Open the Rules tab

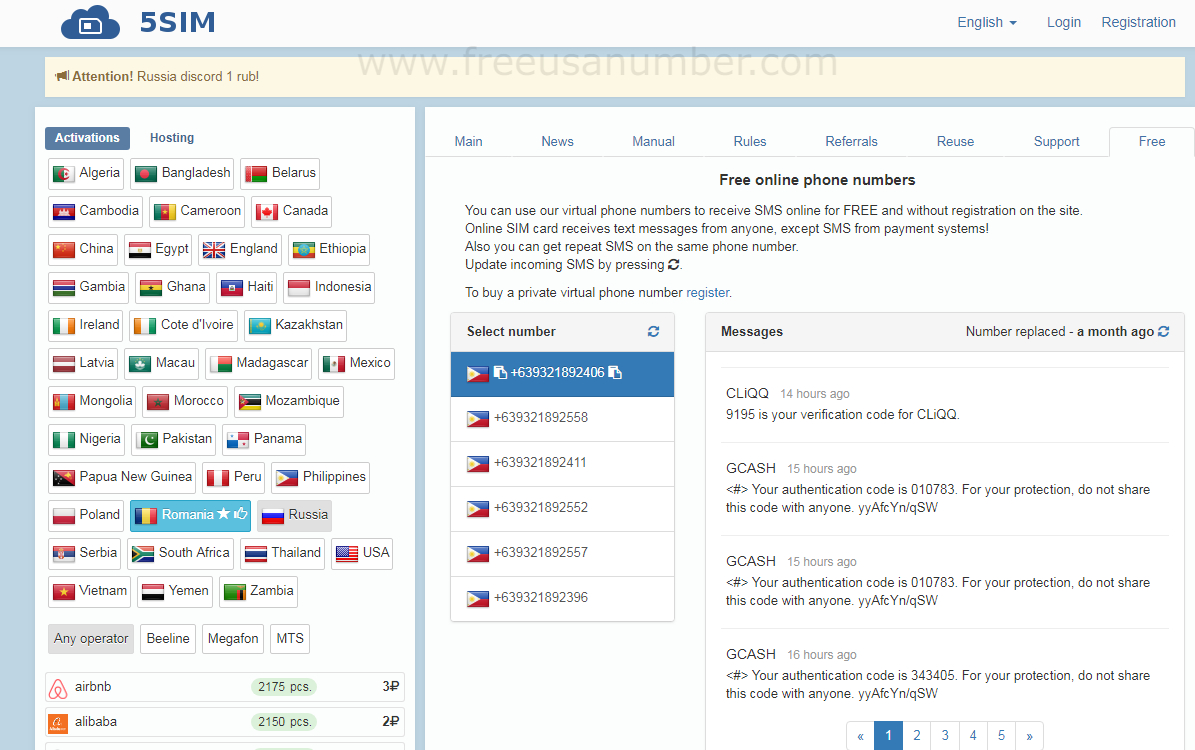(750, 142)
